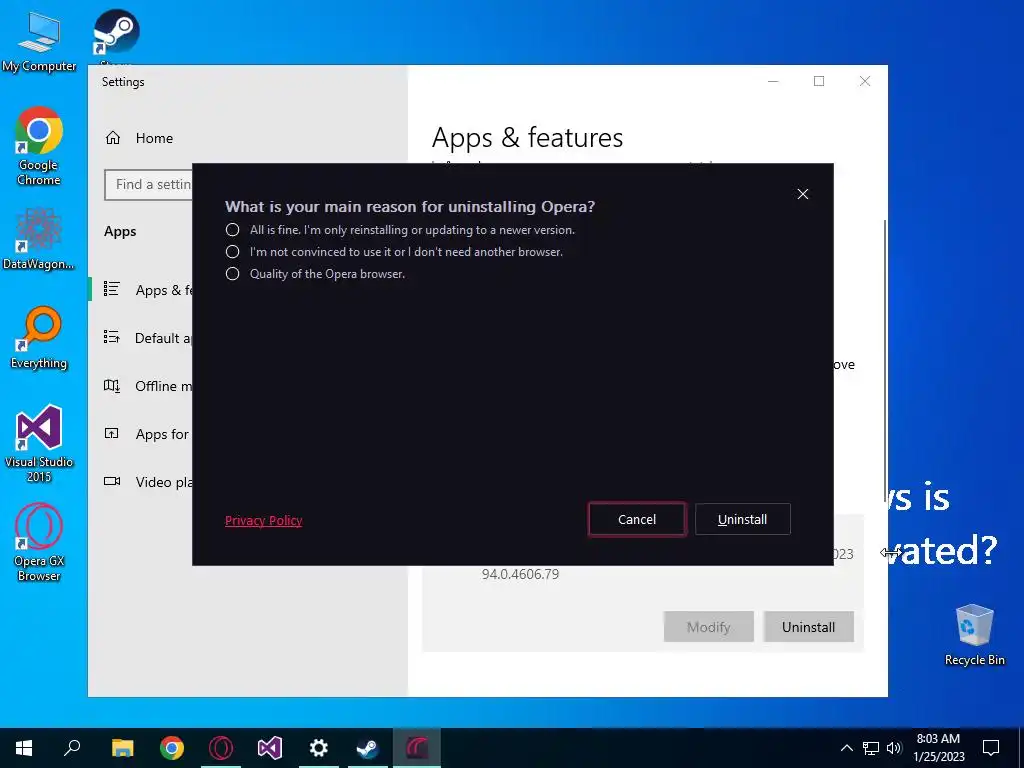This screenshot has width=1024, height=768.
Task: Click the greyed Modify button in Settings
Action: tap(709, 627)
